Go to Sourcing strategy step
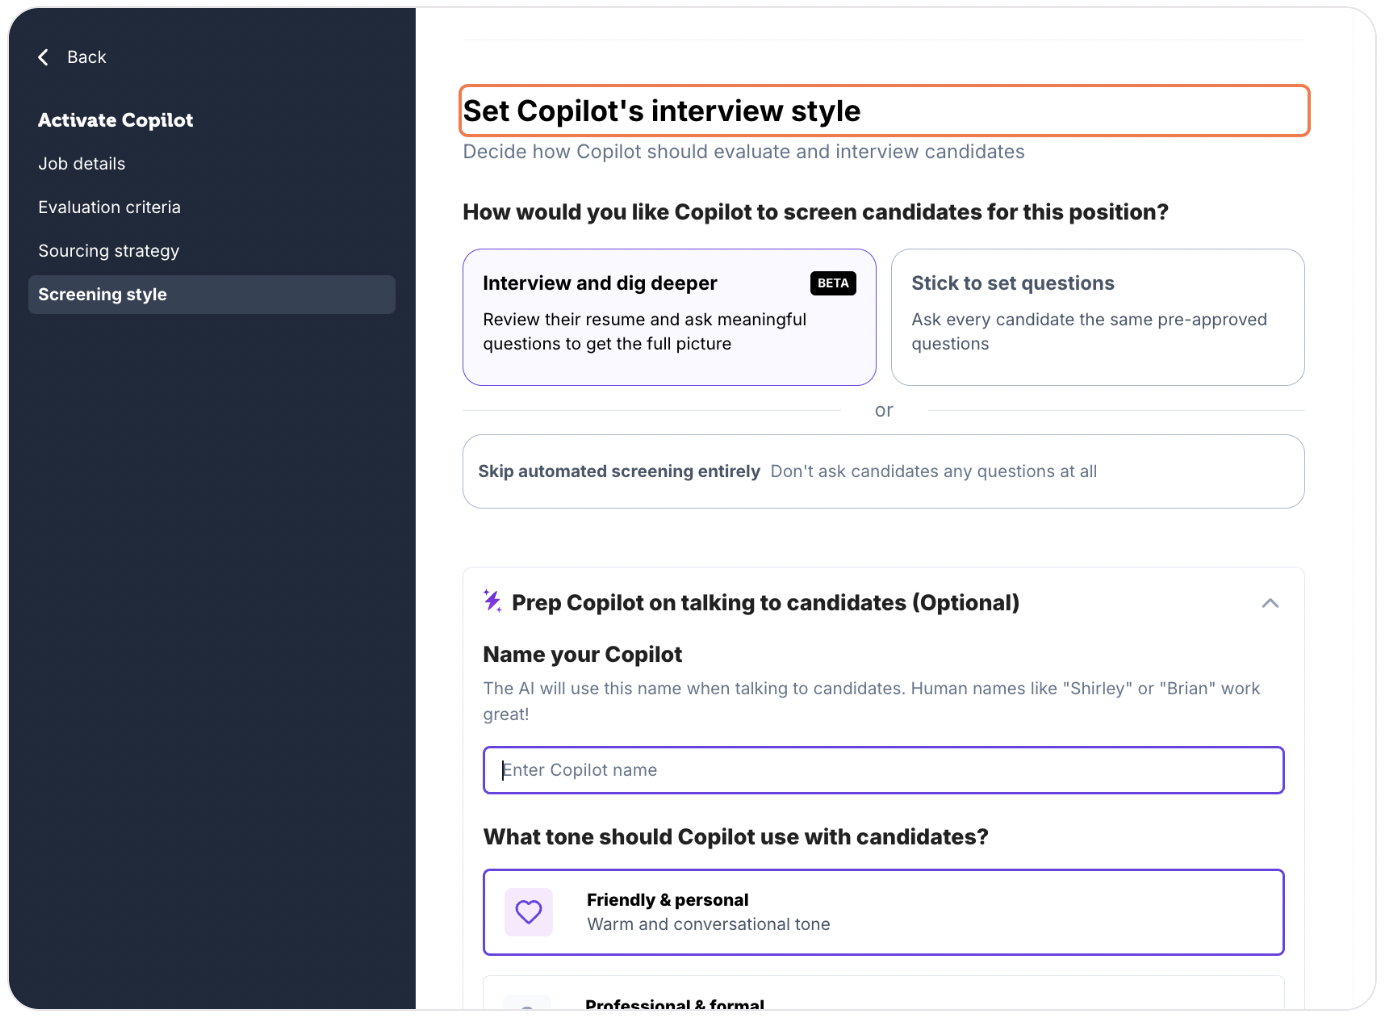 tap(109, 251)
